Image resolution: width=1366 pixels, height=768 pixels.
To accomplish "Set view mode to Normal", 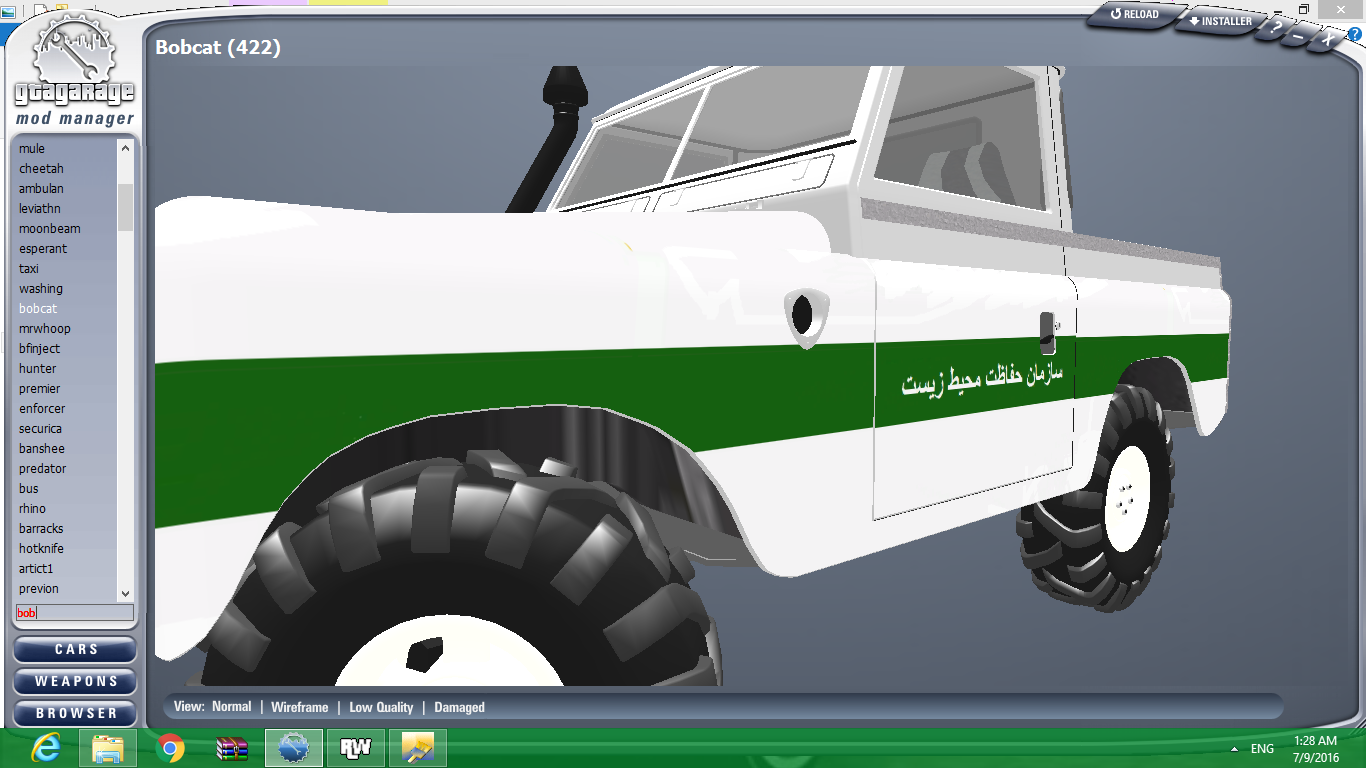I will 231,707.
